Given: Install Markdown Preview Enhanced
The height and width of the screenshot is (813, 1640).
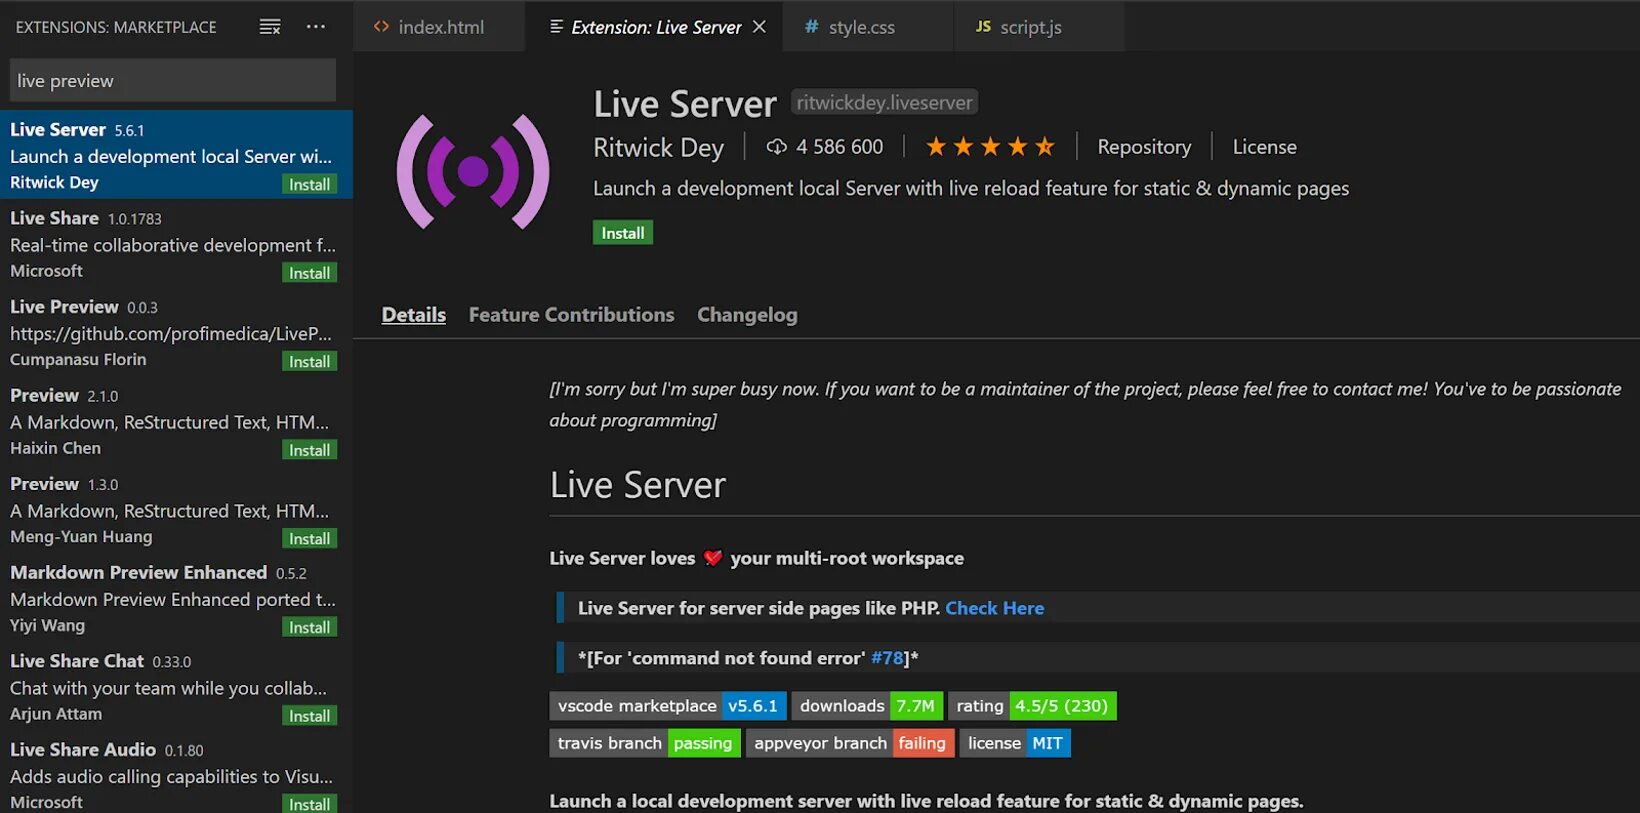Looking at the screenshot, I should click(309, 627).
